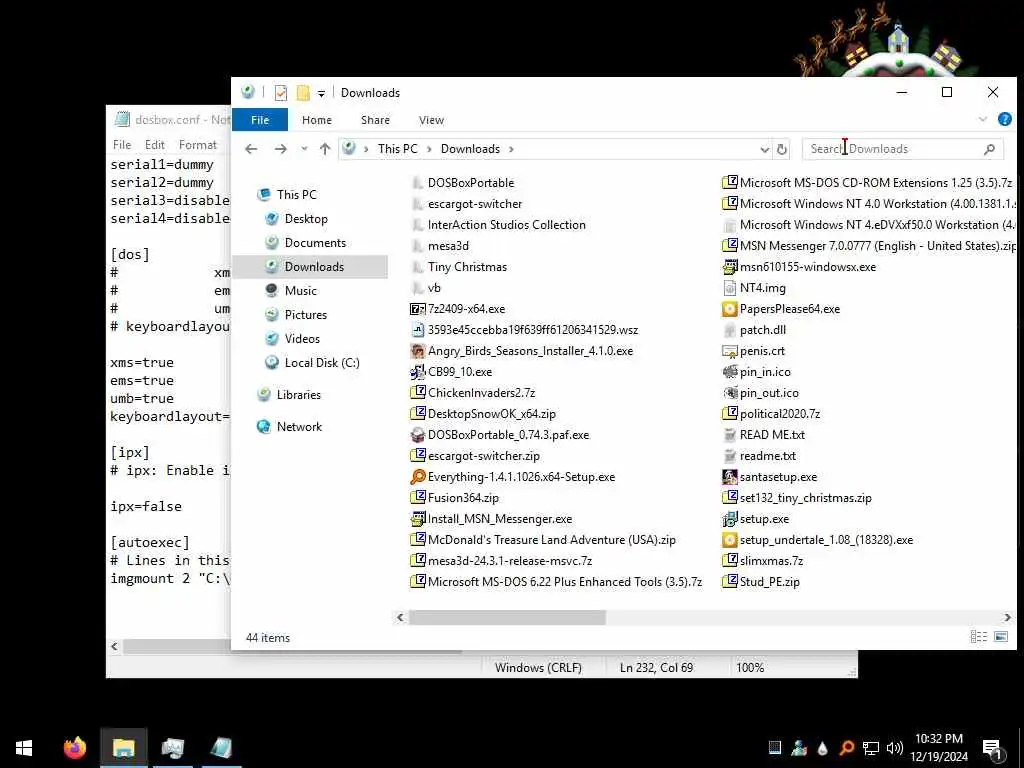Open the Home ribbon tab
This screenshot has width=1024, height=768.
click(317, 120)
